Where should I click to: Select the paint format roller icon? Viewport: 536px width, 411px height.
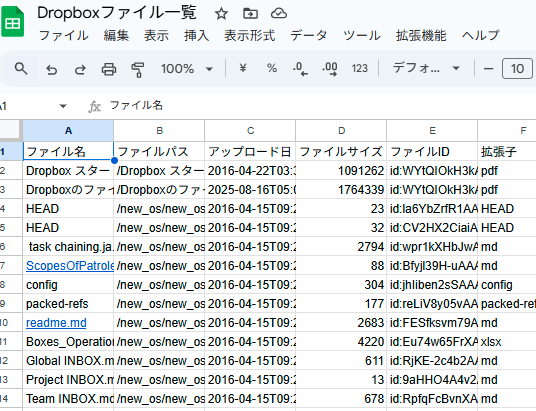pyautogui.click(x=137, y=69)
